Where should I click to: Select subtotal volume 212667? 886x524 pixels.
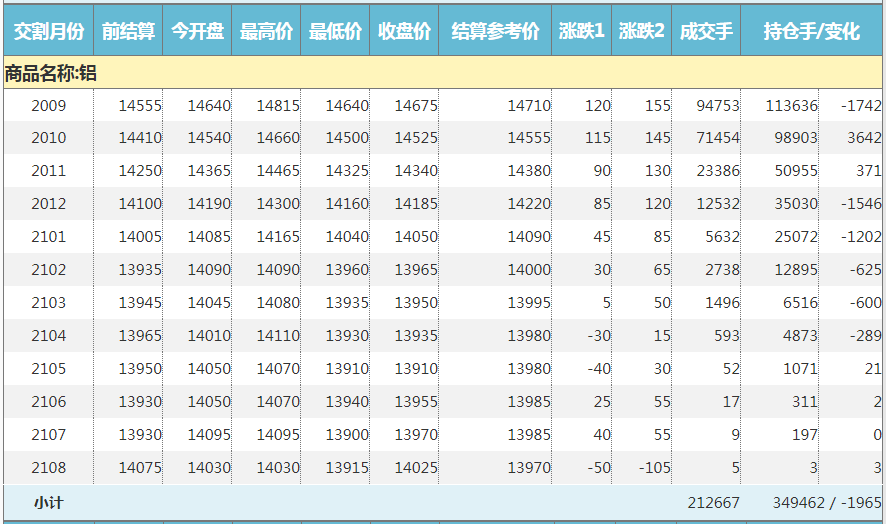[713, 503]
